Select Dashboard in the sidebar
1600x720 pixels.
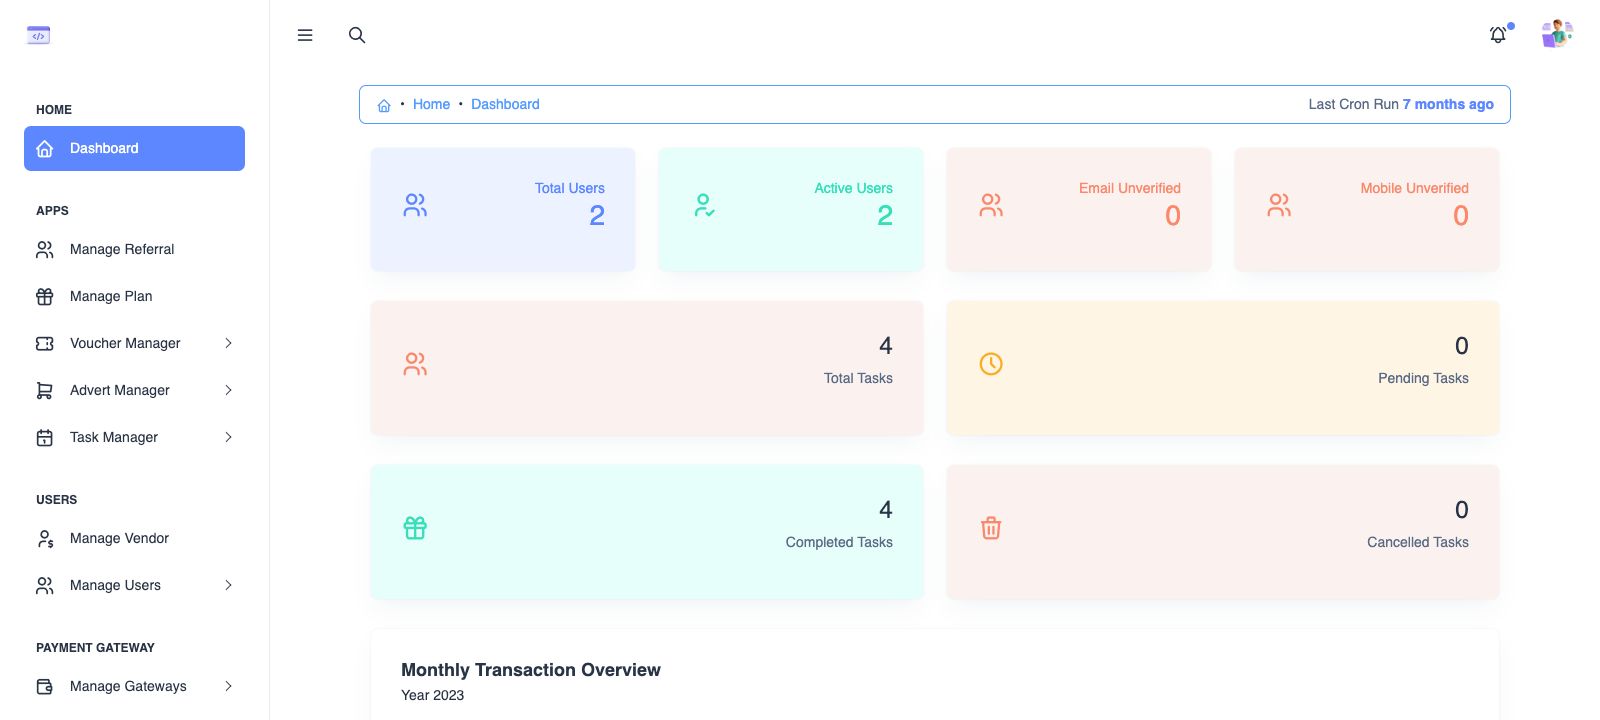tap(134, 148)
